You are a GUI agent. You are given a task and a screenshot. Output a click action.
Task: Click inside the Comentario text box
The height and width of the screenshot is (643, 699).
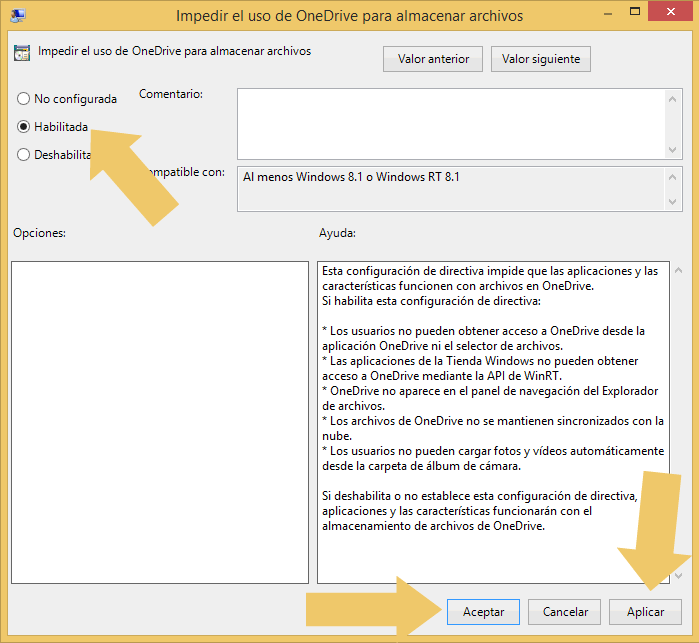click(x=450, y=122)
